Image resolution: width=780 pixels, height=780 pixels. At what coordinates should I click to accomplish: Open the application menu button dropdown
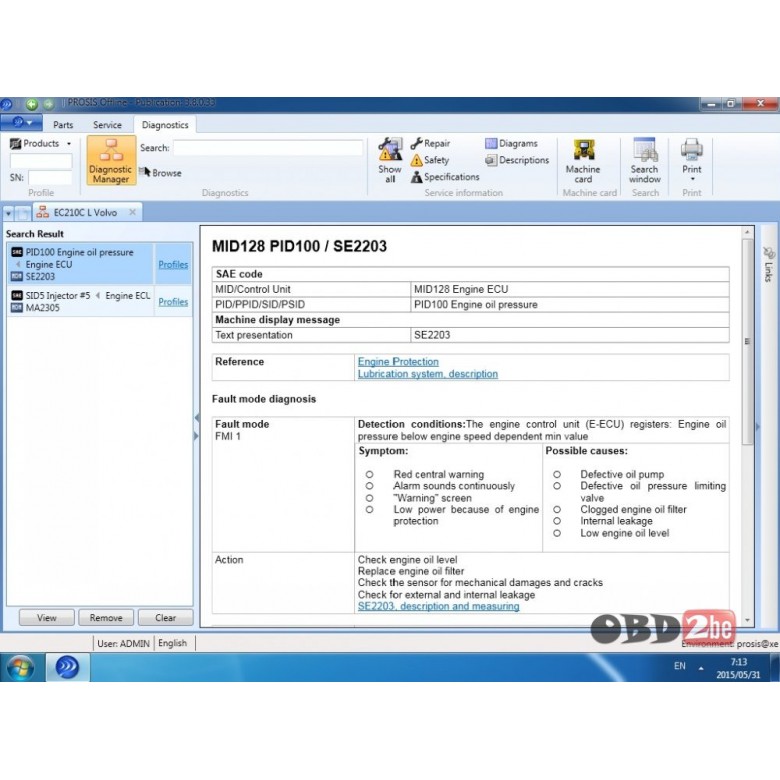tap(21, 122)
